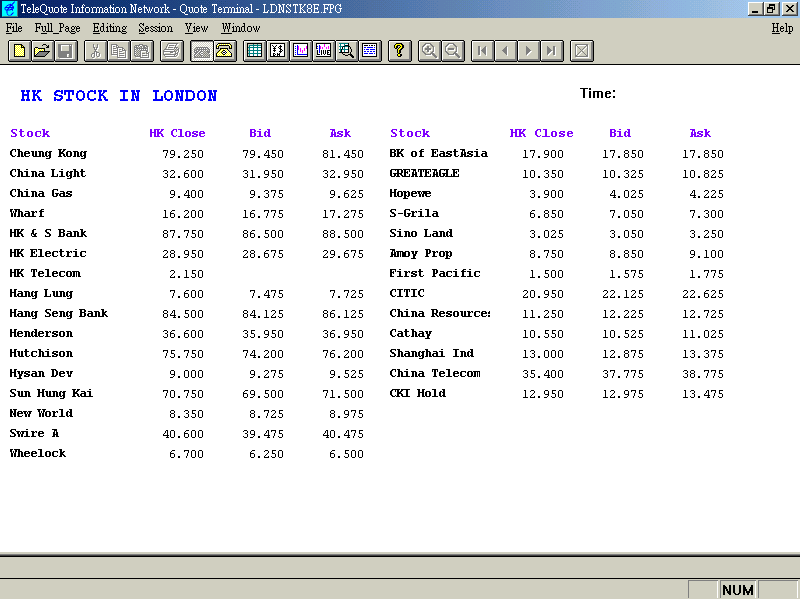
Task: Click the tick chart icon
Action: point(278,51)
